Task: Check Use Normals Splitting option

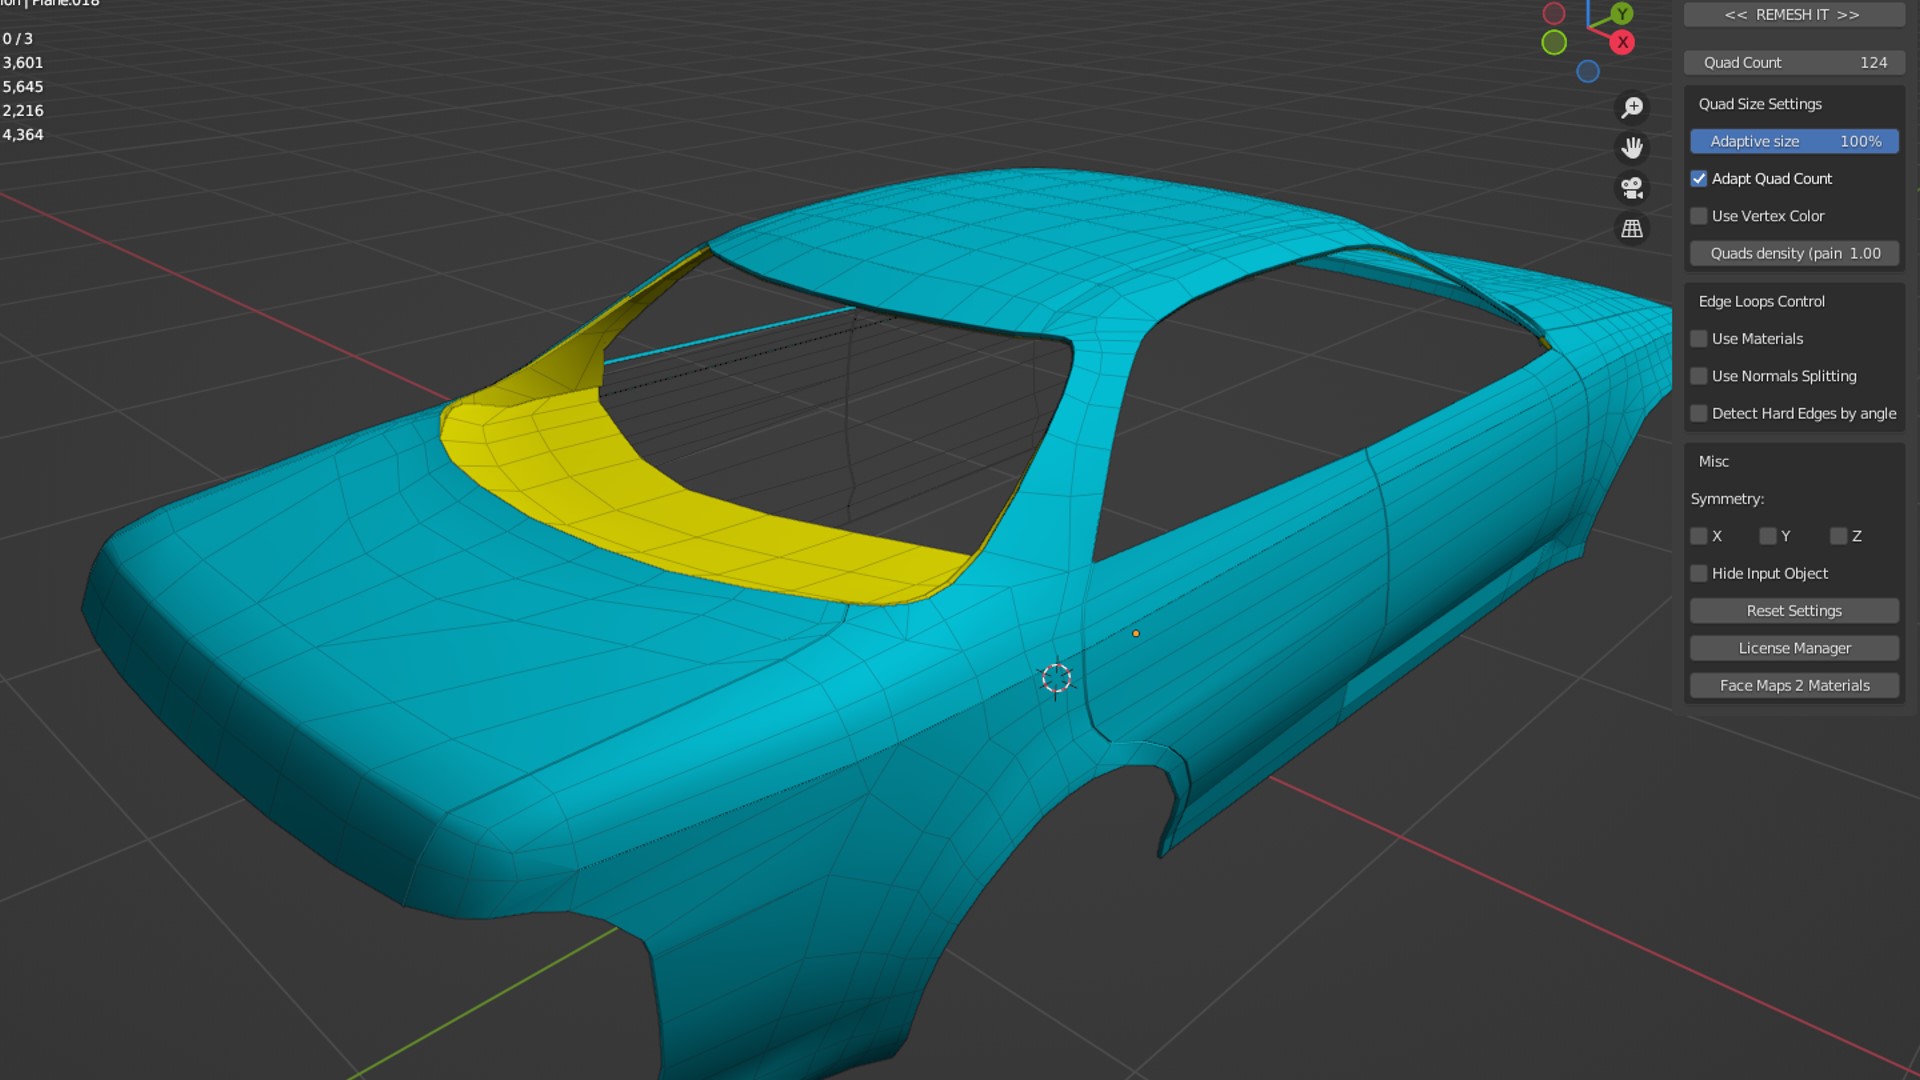Action: click(1699, 376)
